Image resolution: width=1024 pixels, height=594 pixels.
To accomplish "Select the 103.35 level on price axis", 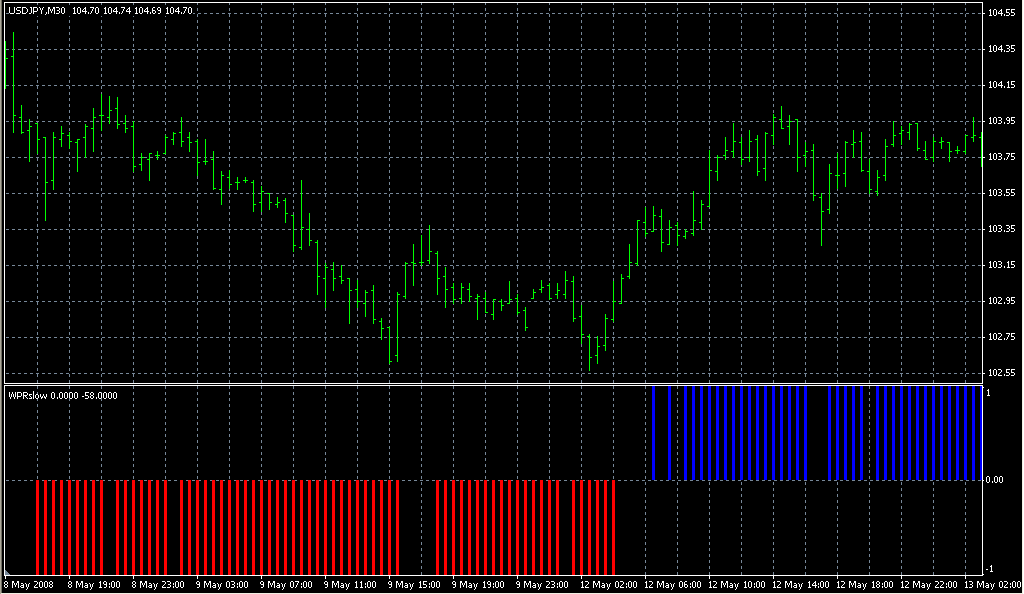I will click(1002, 229).
